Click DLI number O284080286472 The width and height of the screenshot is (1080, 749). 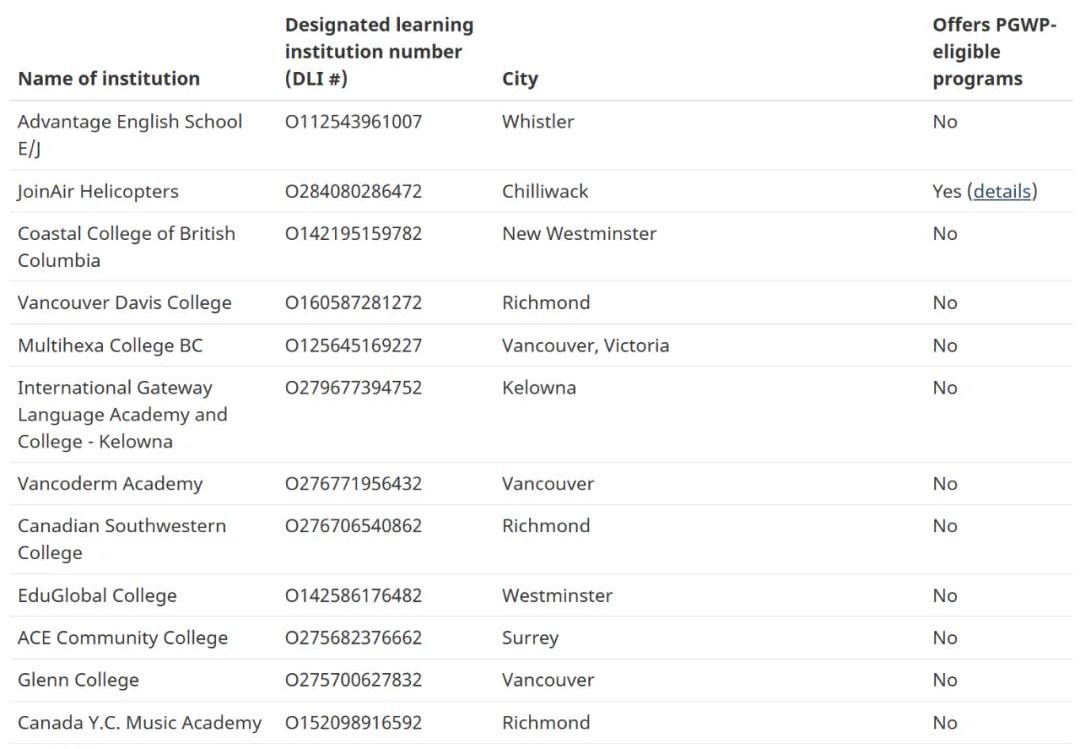[x=353, y=191]
